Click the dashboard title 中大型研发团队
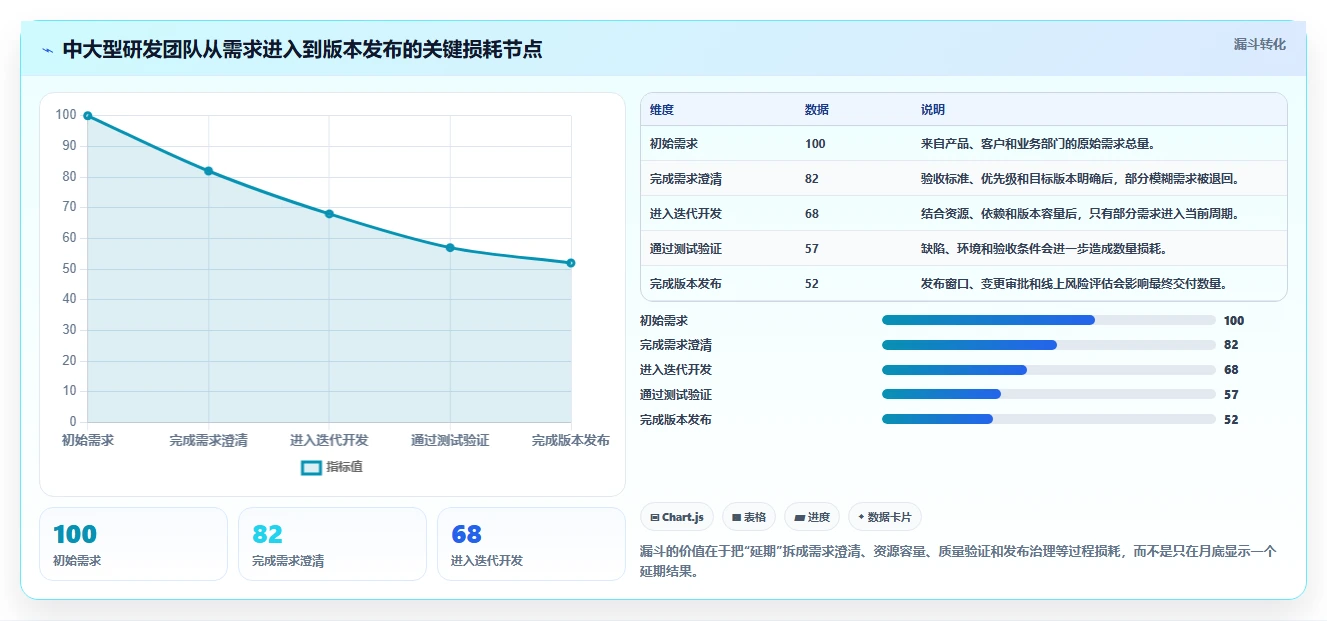1327x621 pixels. pyautogui.click(x=302, y=49)
